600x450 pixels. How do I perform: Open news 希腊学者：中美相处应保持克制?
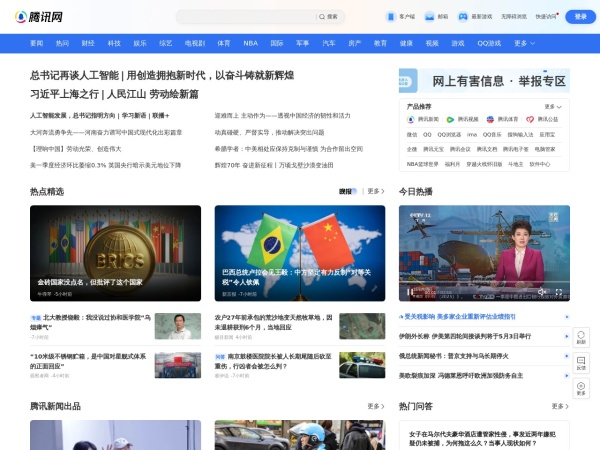point(289,149)
